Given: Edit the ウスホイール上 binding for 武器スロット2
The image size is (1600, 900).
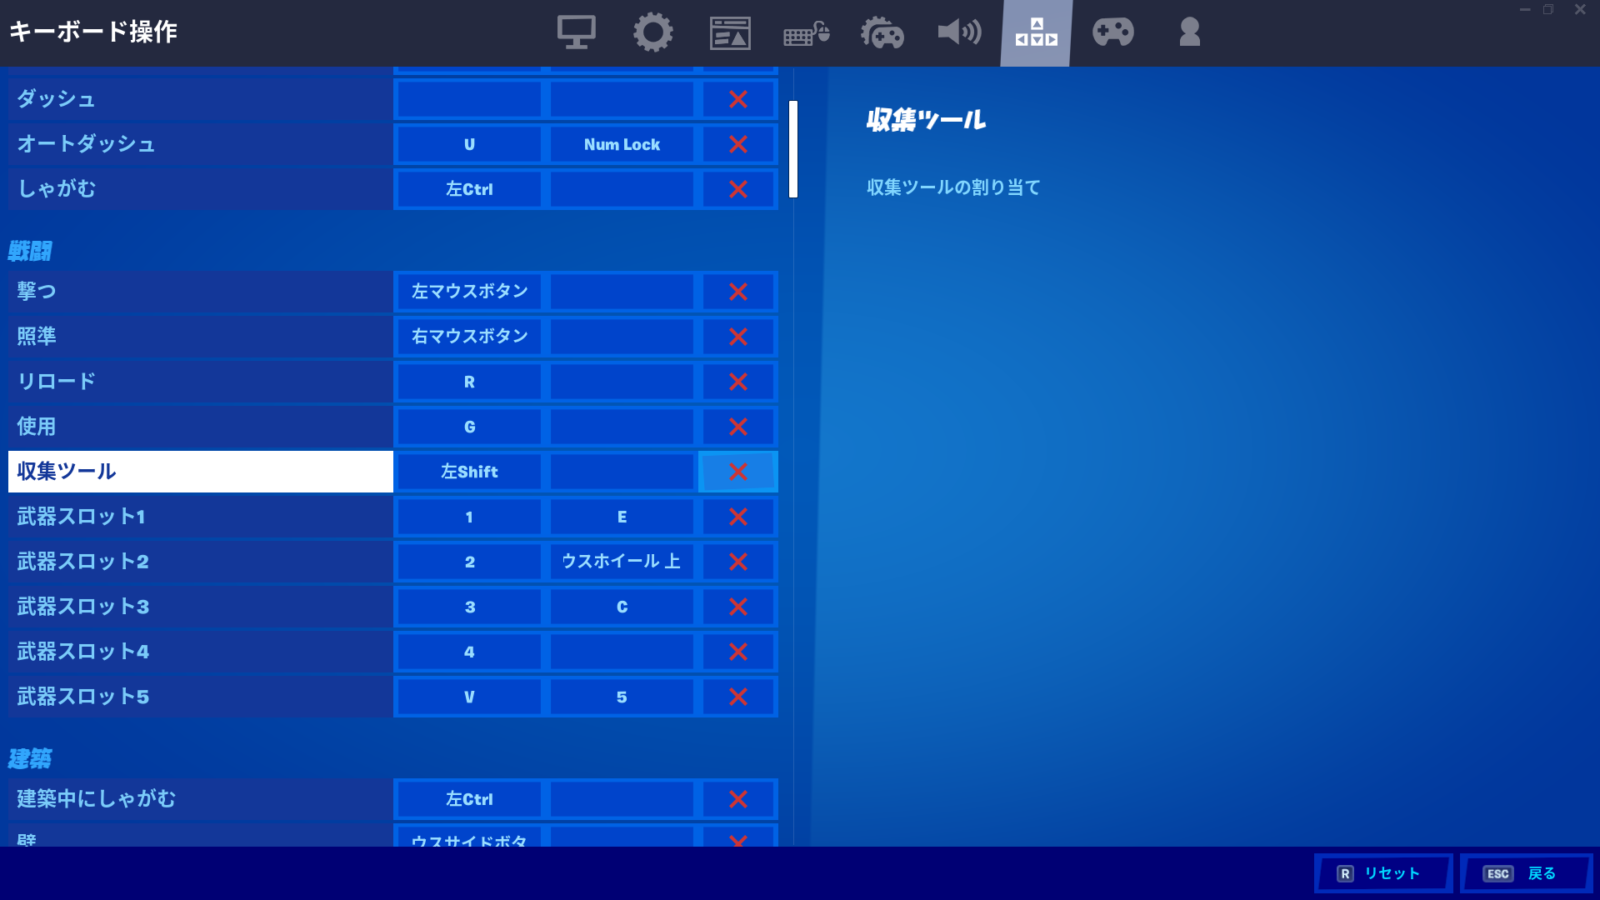Looking at the screenshot, I should [622, 562].
